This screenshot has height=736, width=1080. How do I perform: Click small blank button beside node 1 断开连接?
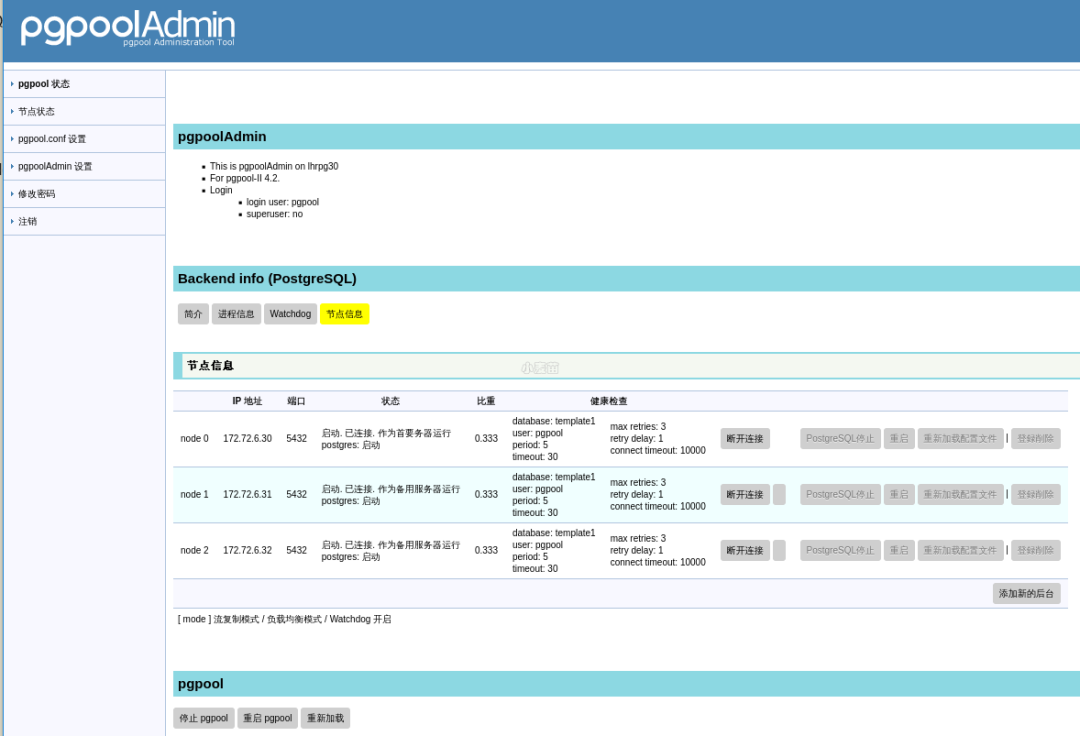point(779,494)
